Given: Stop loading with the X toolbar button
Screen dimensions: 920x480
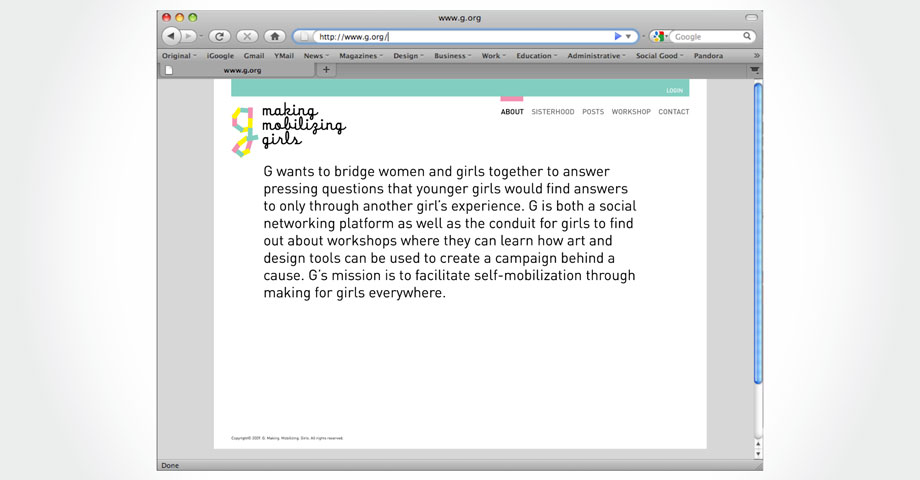Looking at the screenshot, I should (247, 36).
